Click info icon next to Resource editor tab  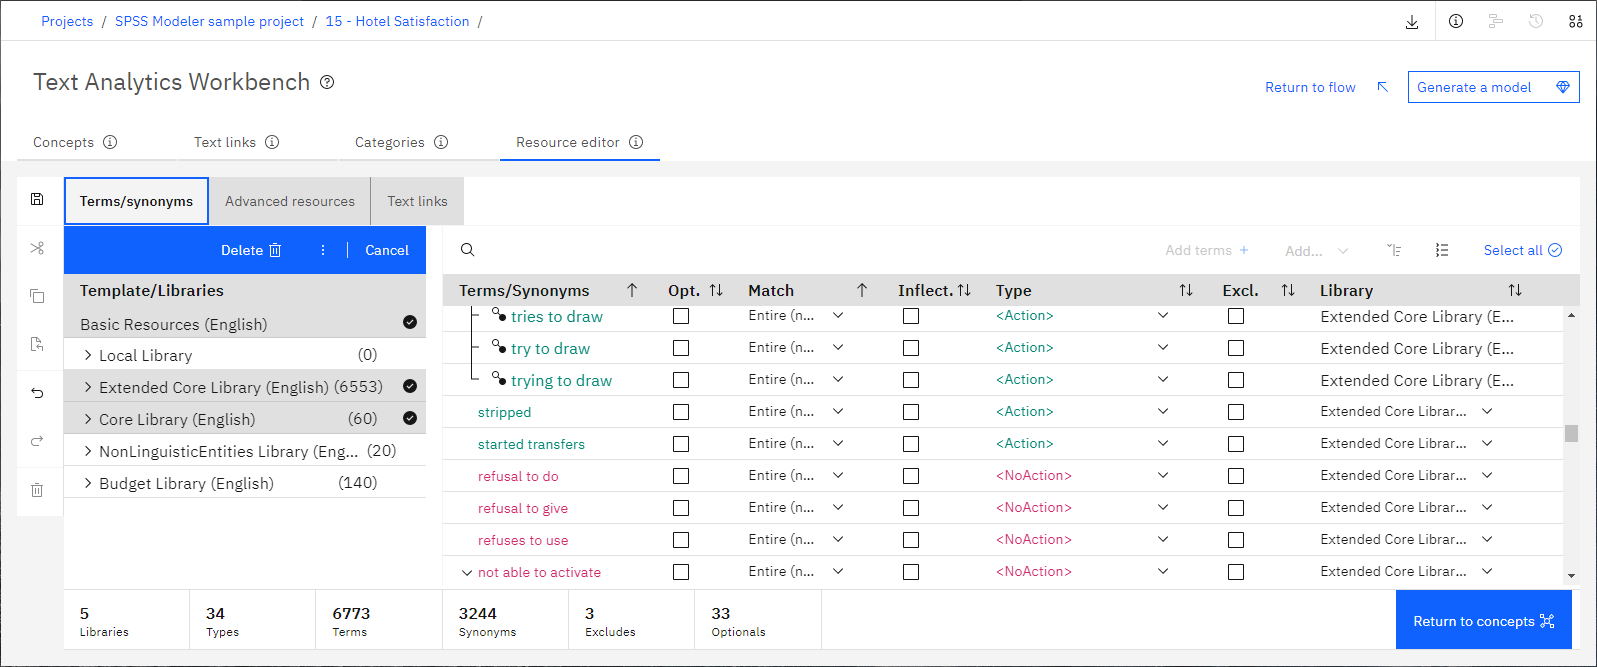(636, 142)
